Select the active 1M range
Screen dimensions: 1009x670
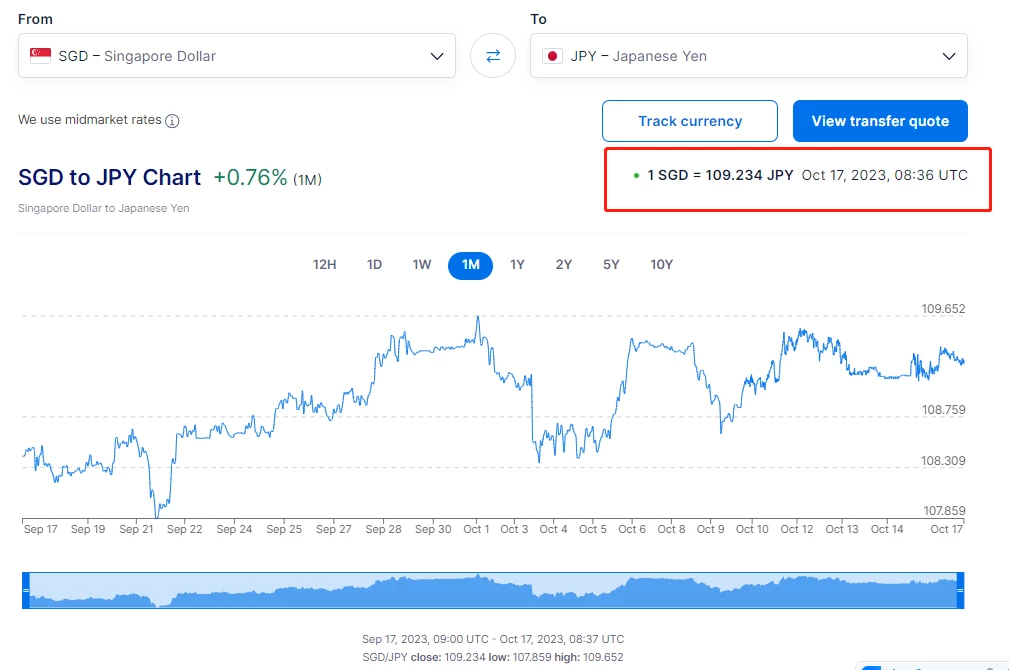(470, 265)
